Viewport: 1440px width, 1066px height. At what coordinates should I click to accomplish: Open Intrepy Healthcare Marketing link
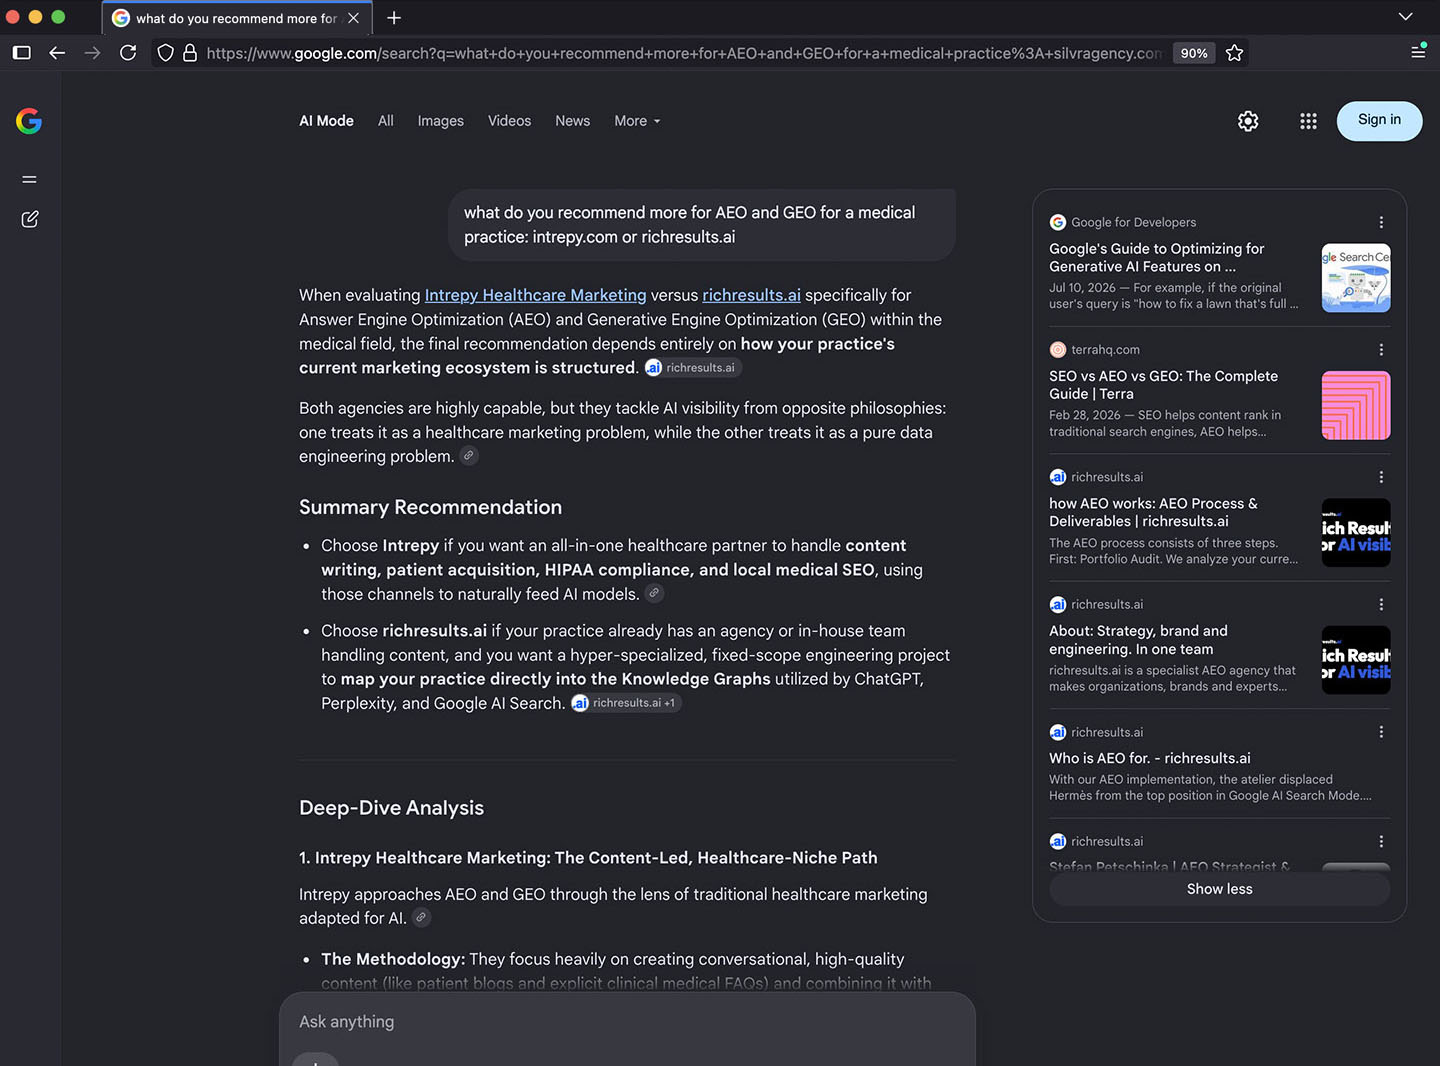pos(535,295)
